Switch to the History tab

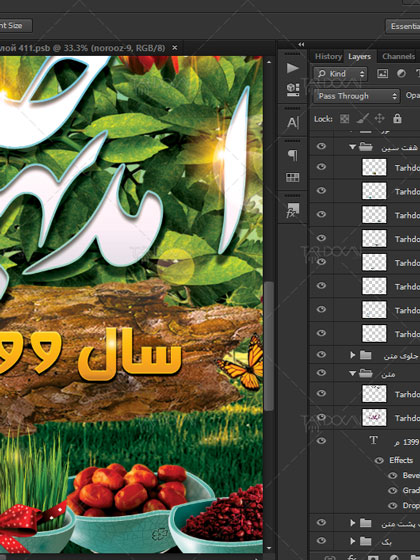(x=328, y=56)
